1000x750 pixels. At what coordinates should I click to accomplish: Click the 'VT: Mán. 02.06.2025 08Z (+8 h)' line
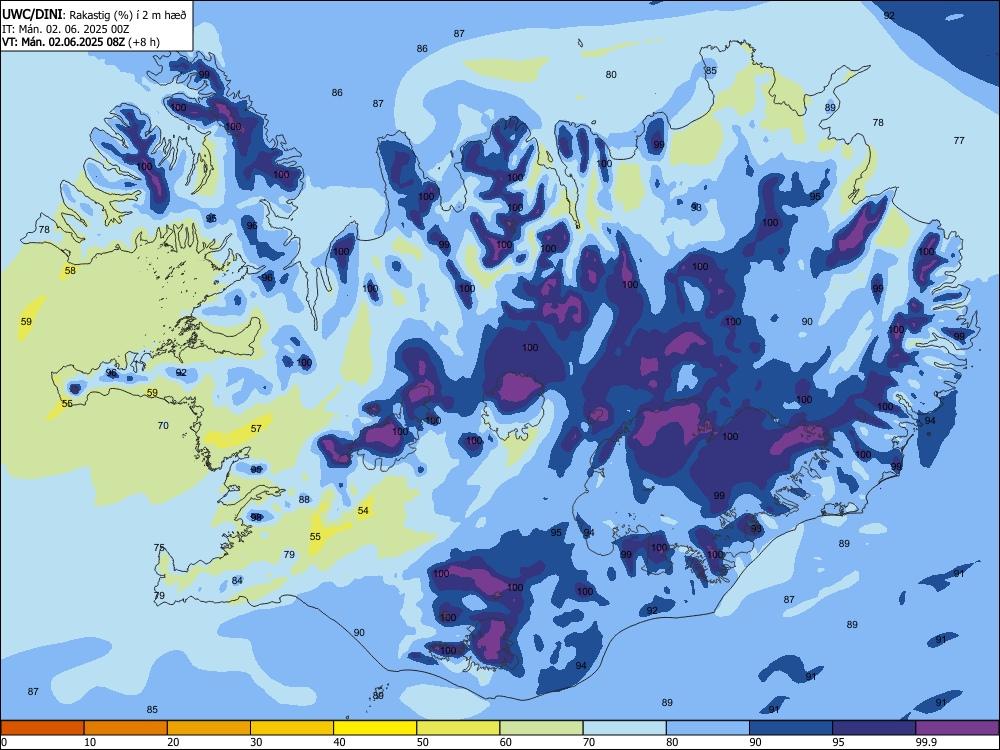click(81, 42)
